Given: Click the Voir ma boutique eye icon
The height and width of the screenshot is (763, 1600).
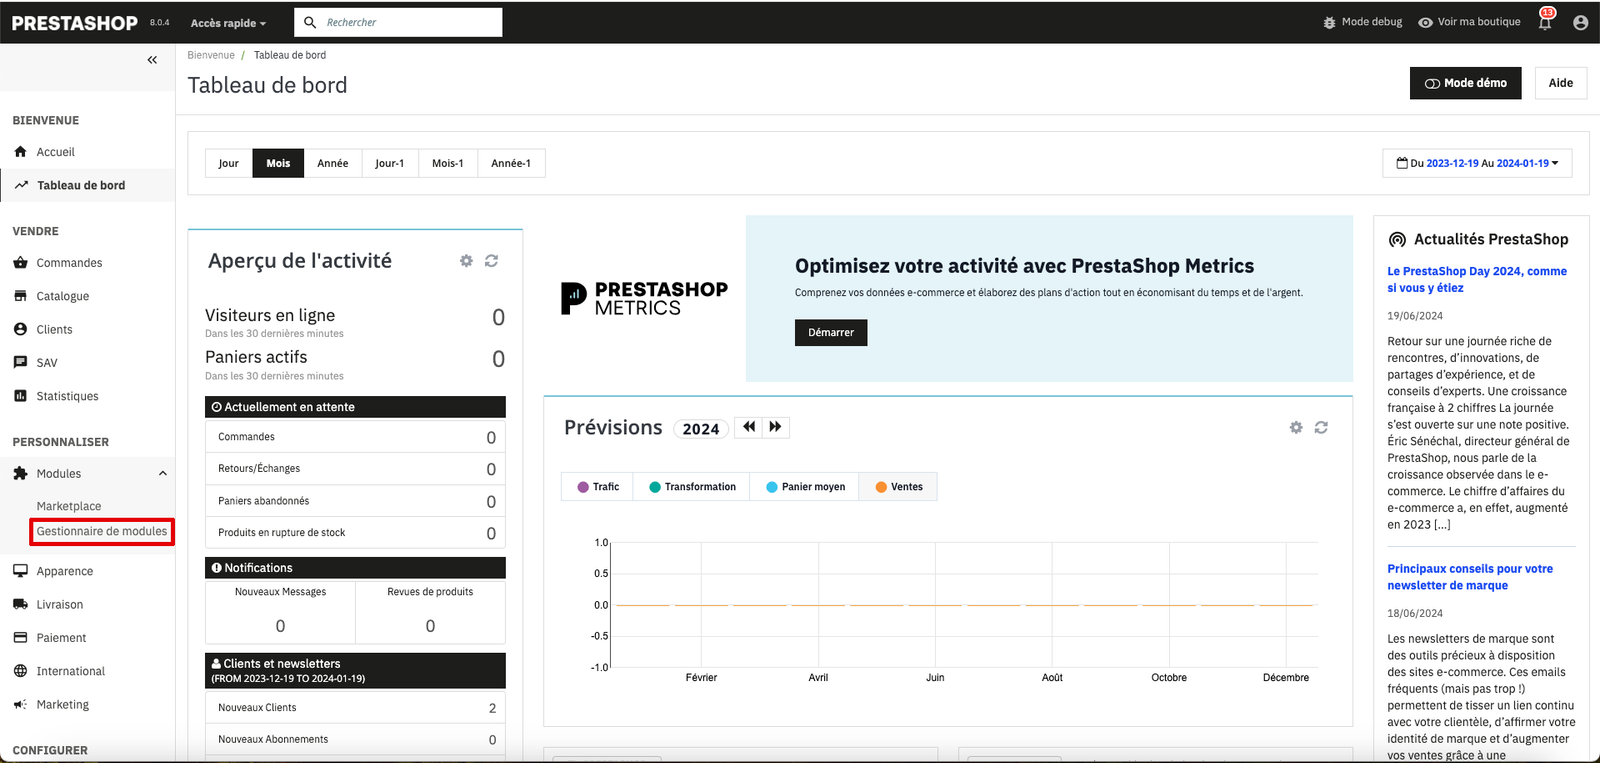Looking at the screenshot, I should (1425, 22).
